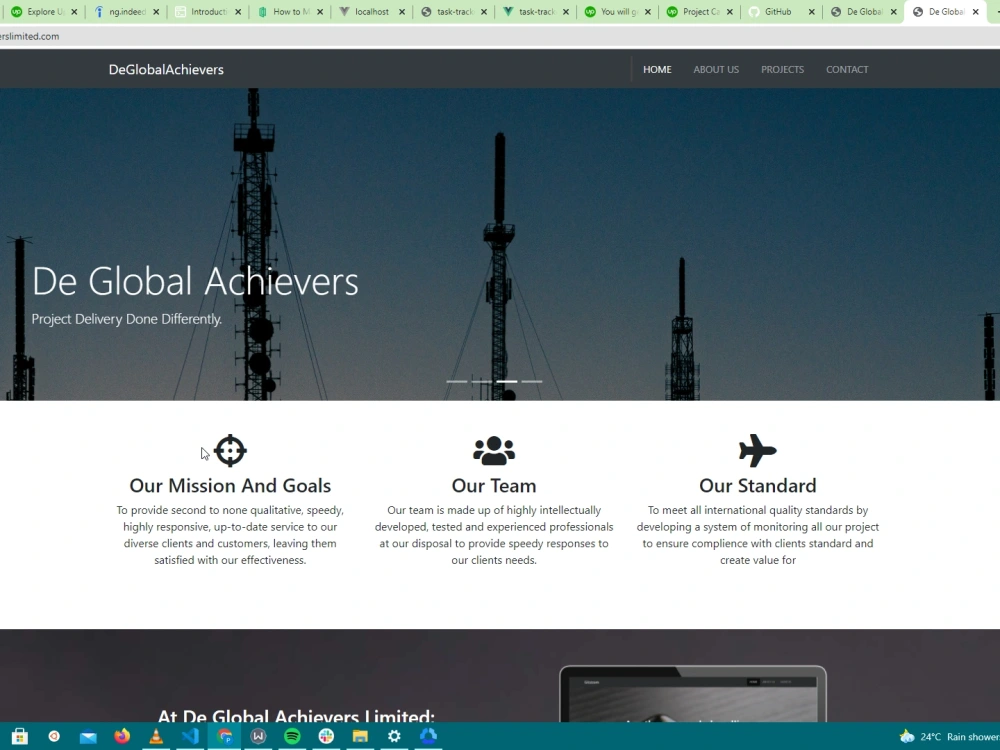This screenshot has height=750, width=1000.
Task: Open Windows Settings gear in the taskbar
Action: point(394,736)
